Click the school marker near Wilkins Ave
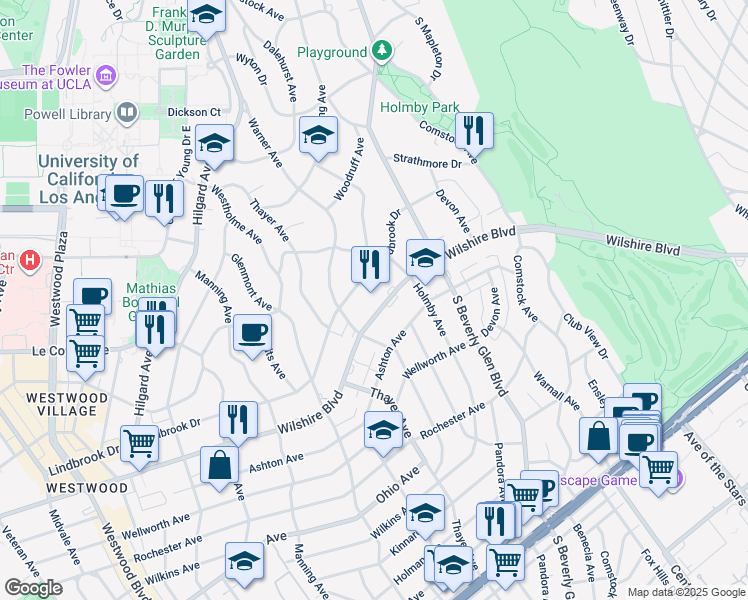 [x=426, y=514]
